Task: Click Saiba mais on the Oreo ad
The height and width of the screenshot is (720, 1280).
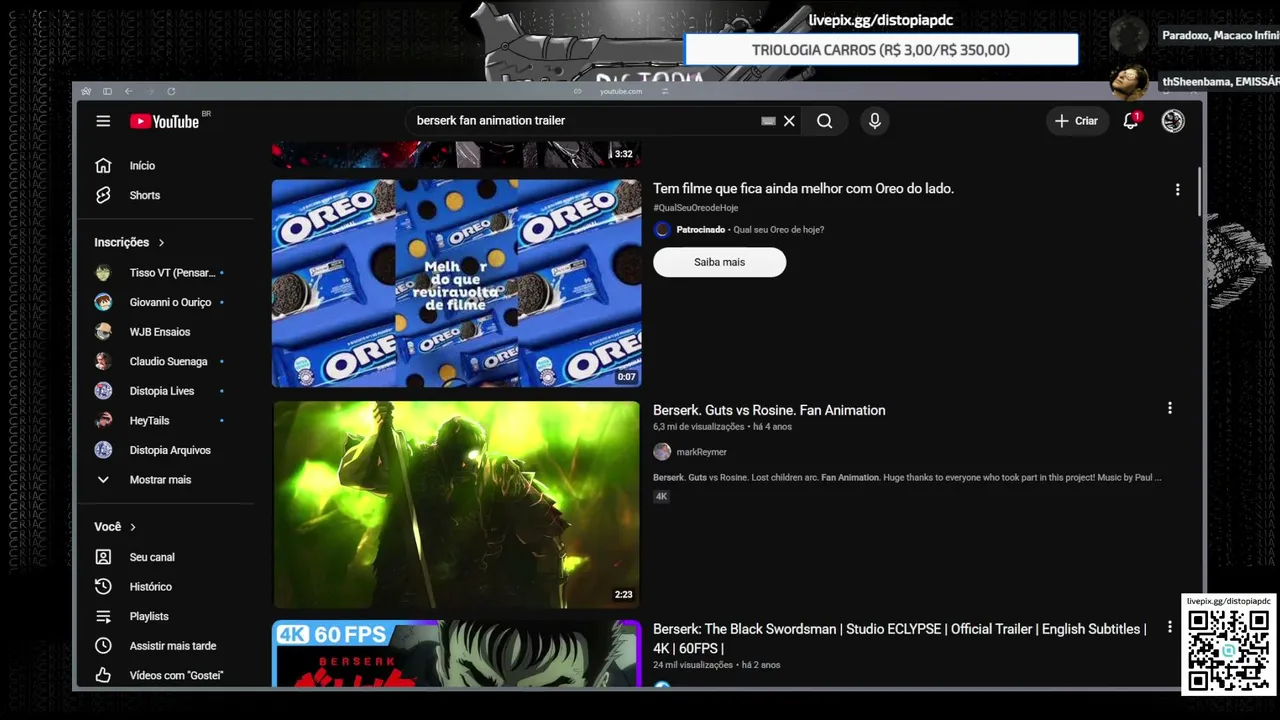Action: click(719, 262)
